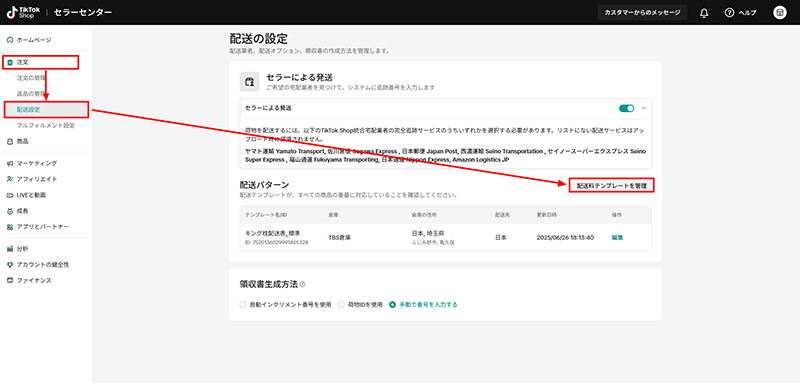This screenshot has height=383, width=800.
Task: Click the 注文 orders icon
Action: (x=10, y=62)
